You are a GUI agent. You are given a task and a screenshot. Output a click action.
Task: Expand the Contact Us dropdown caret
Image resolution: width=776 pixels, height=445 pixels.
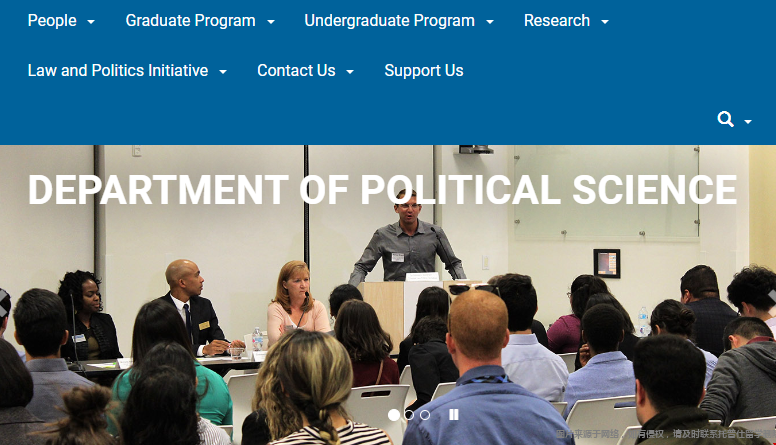point(350,72)
